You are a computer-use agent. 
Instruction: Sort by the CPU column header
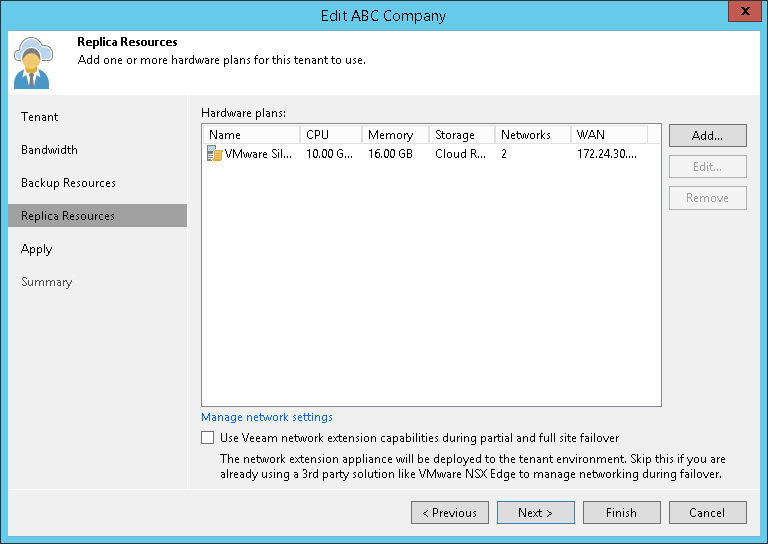(x=331, y=135)
